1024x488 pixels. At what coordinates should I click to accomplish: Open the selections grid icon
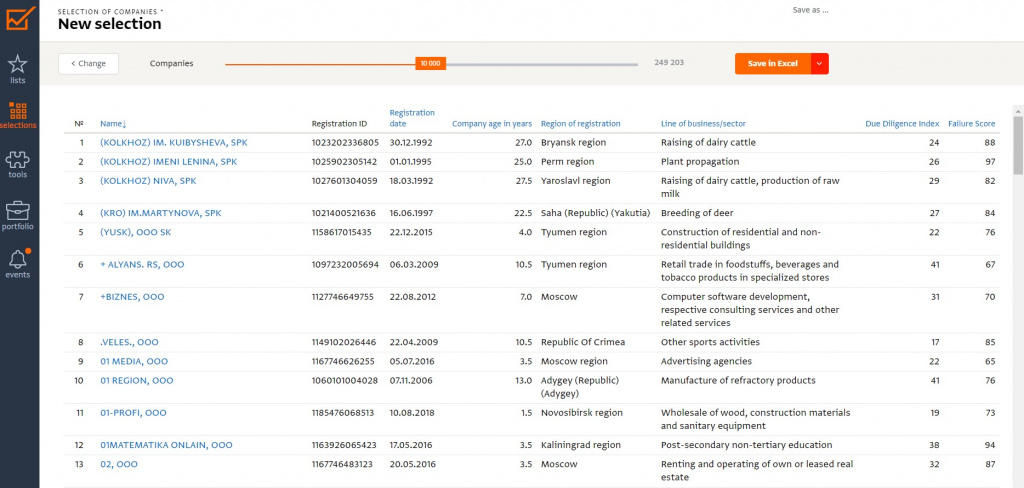tap(18, 112)
